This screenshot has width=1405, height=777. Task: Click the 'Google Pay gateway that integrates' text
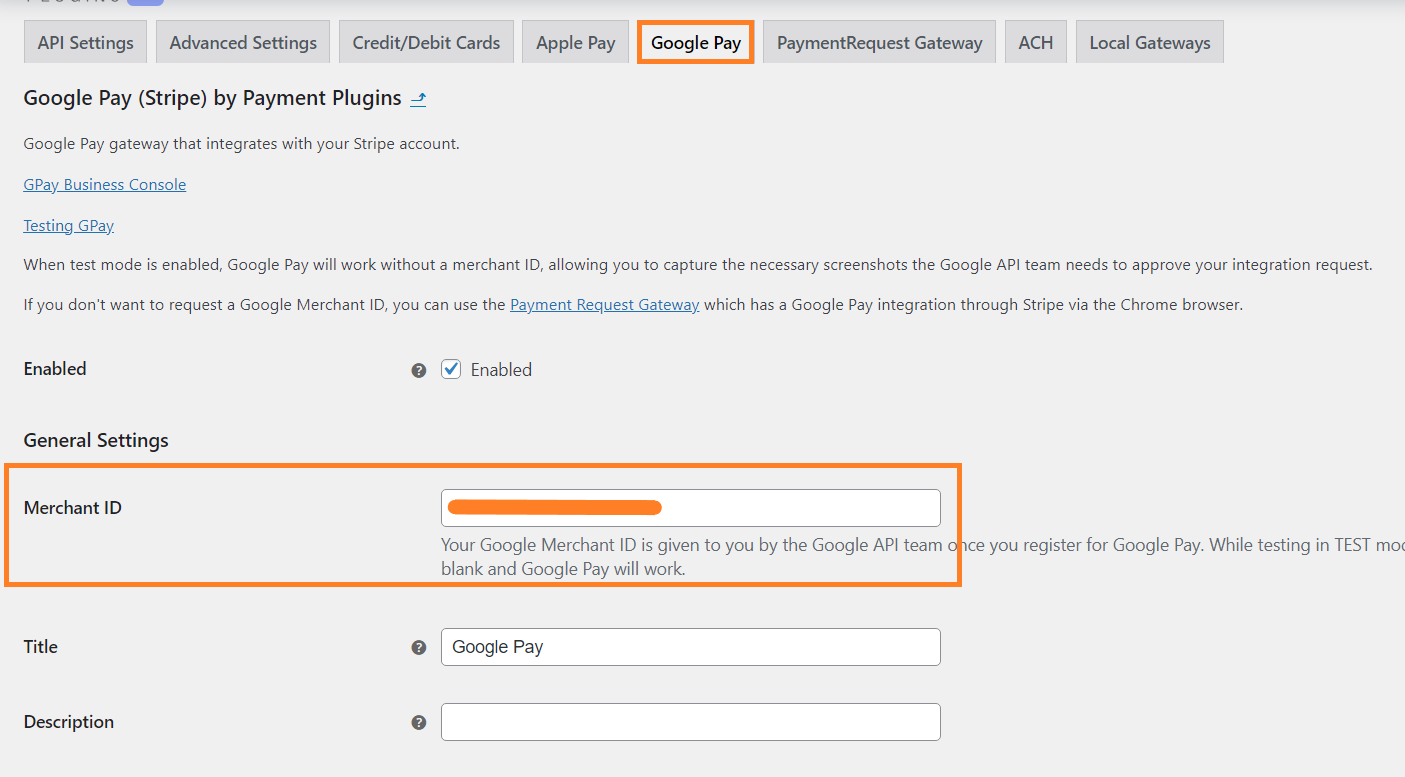click(x=242, y=144)
